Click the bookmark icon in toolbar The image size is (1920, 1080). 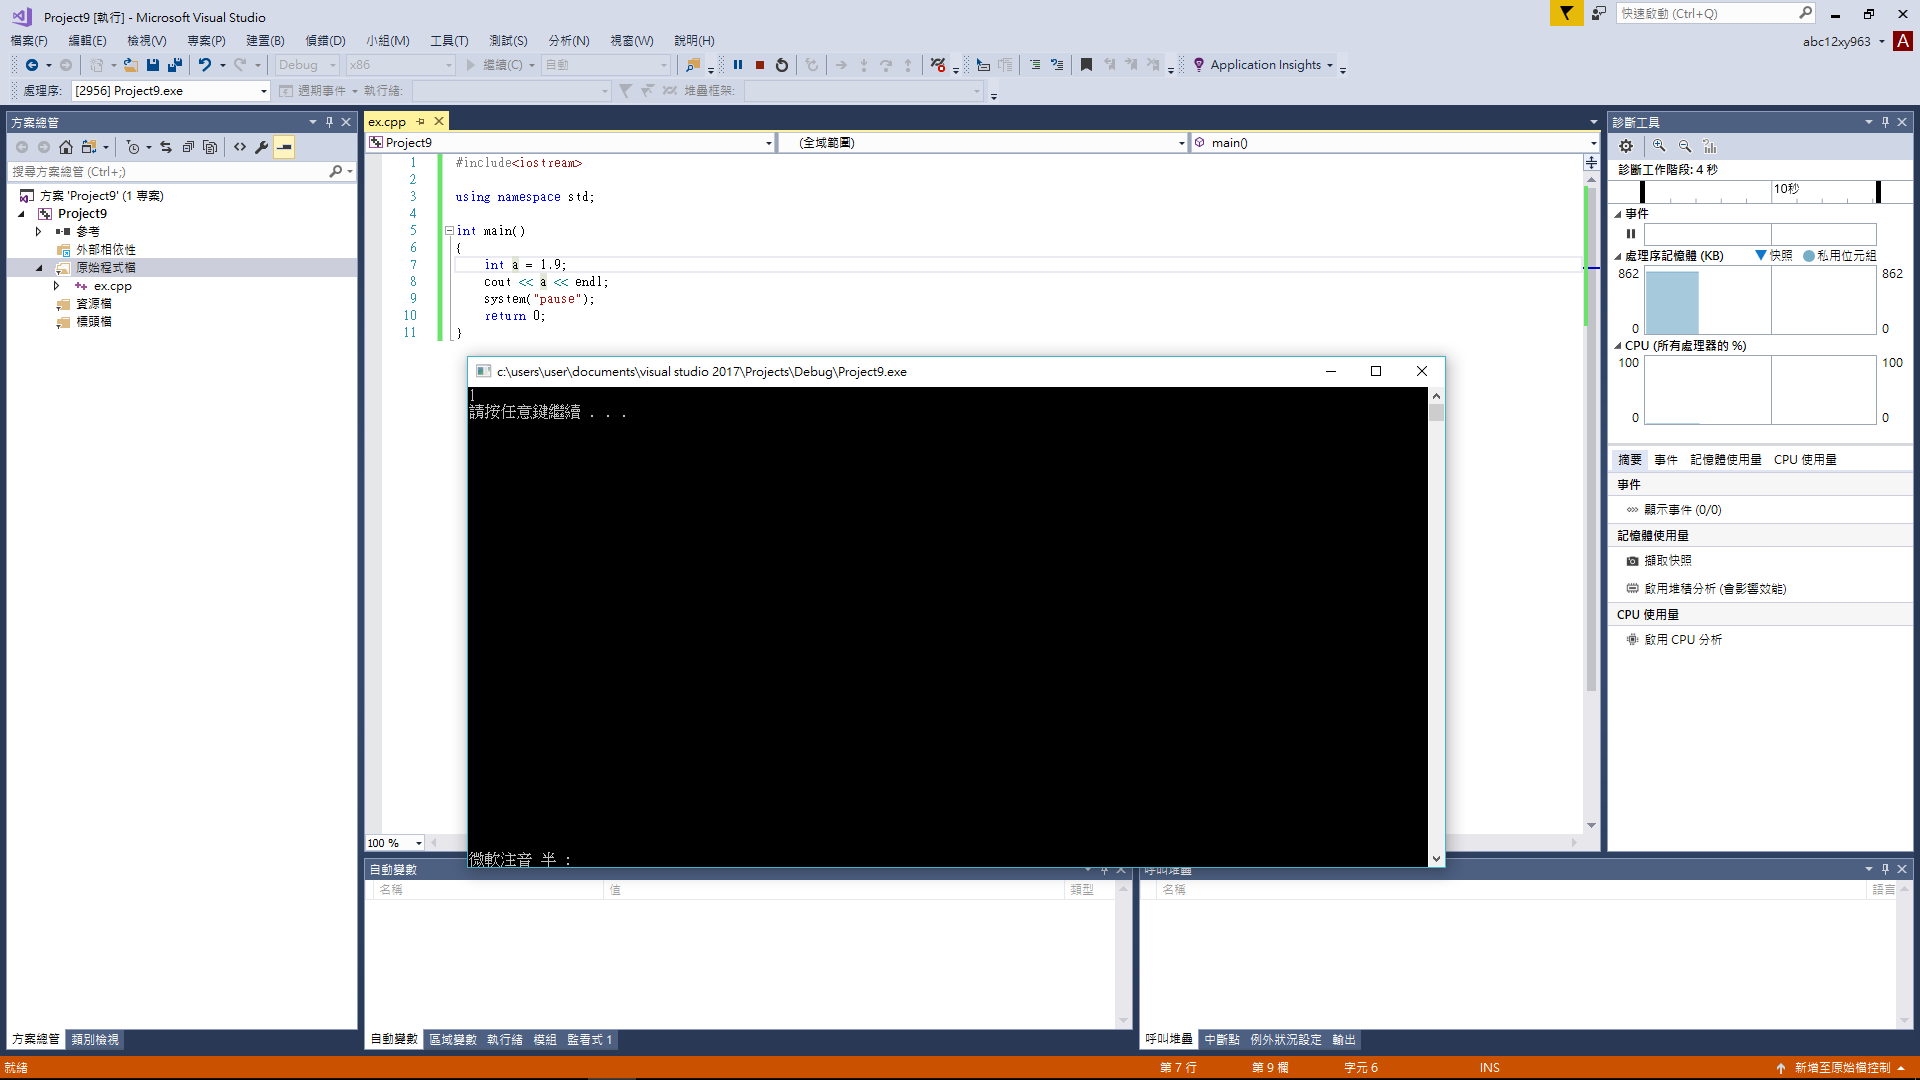1086,65
